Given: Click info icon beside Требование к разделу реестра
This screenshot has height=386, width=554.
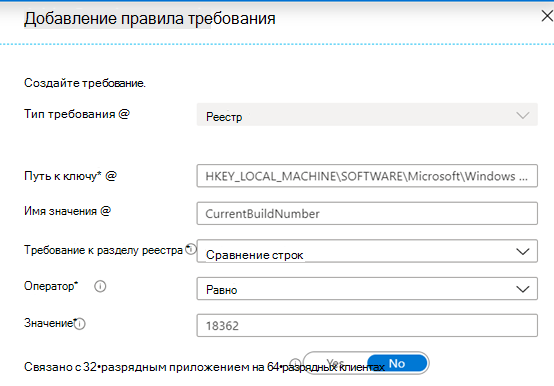Looking at the screenshot, I should pyautogui.click(x=191, y=249).
